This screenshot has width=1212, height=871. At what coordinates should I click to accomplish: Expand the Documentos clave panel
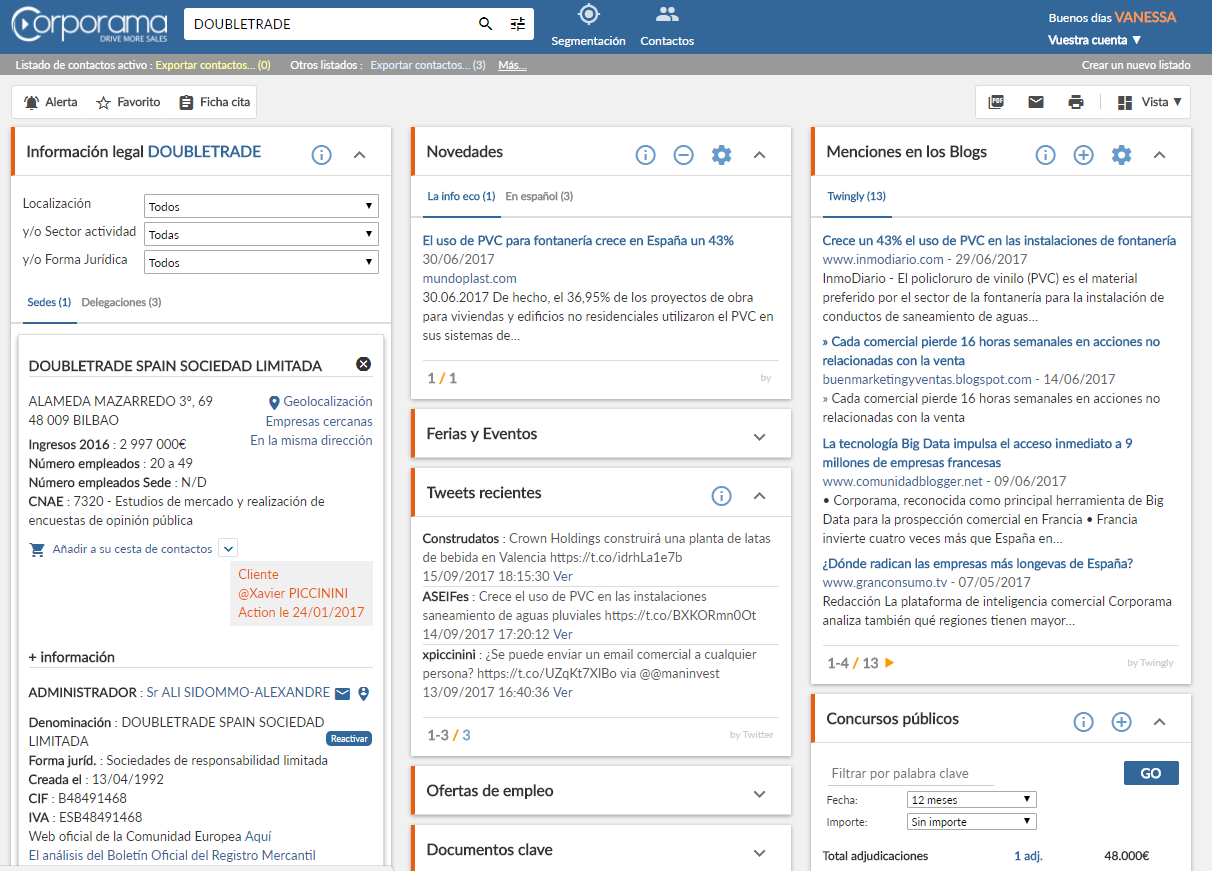759,853
